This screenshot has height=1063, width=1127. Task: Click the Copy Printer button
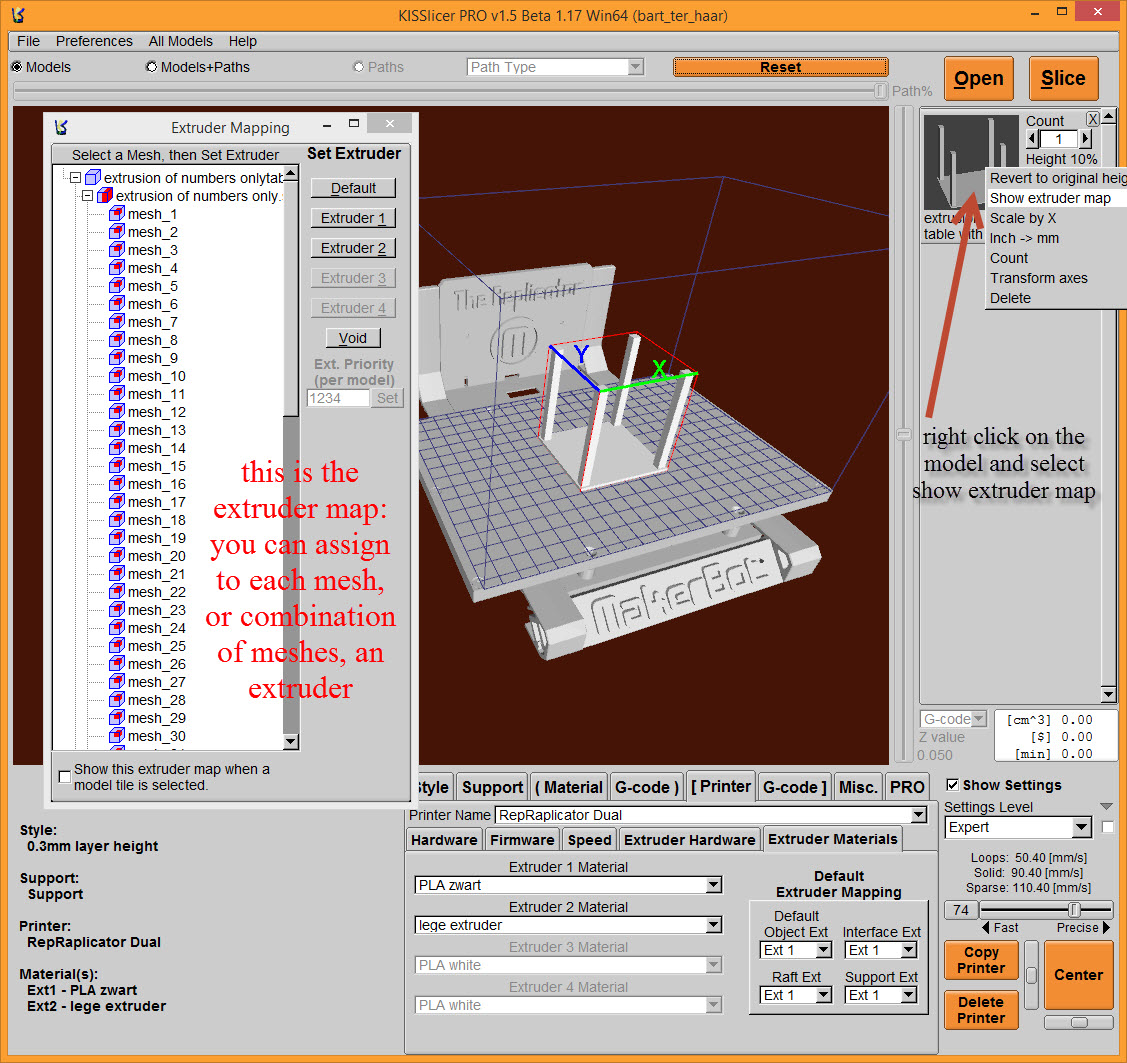click(x=981, y=960)
